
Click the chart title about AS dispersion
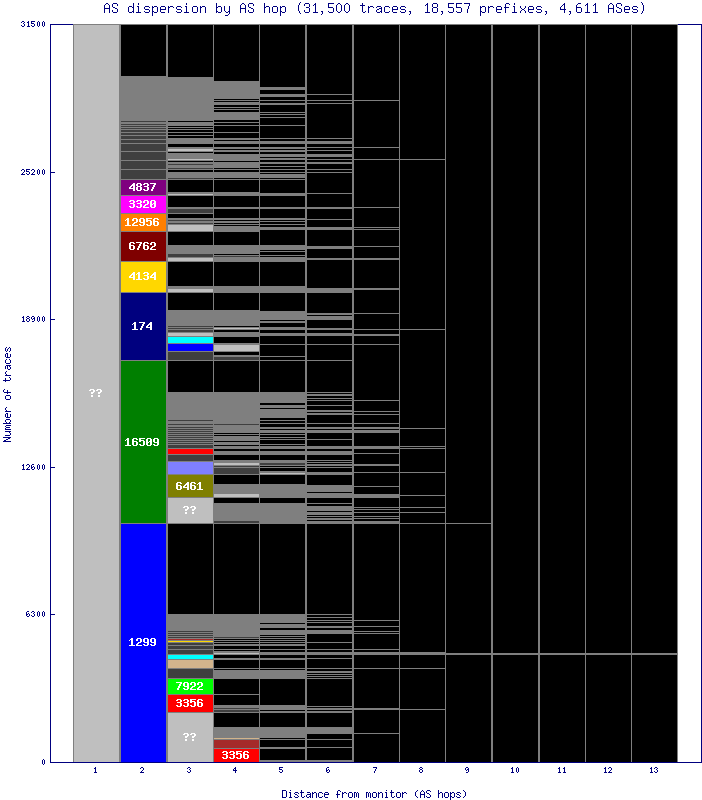[x=374, y=8]
